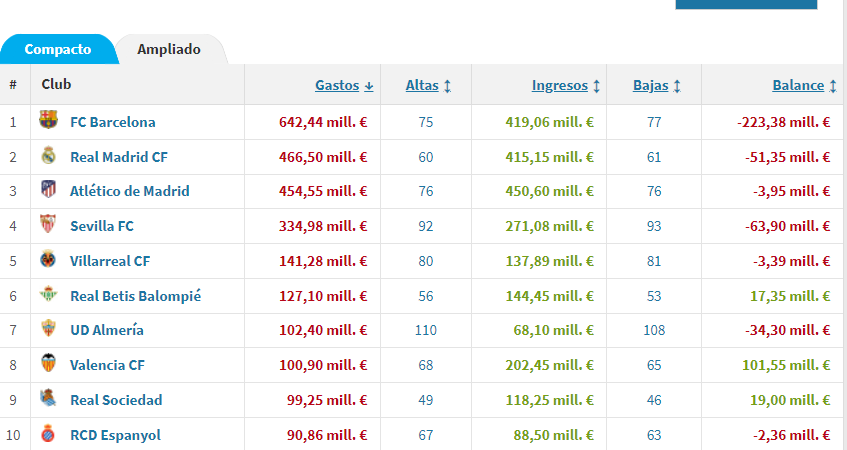Click Real Madrid's -51,35 mill. € balance

click(x=788, y=157)
